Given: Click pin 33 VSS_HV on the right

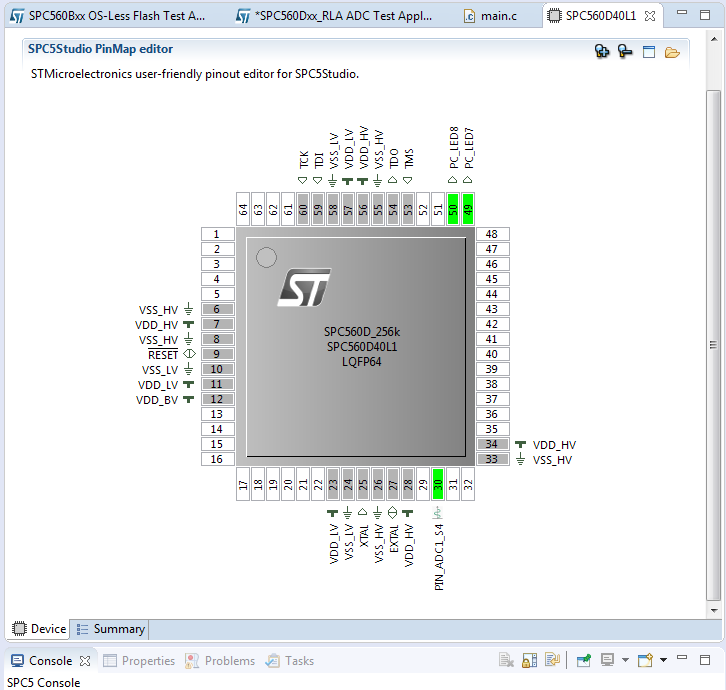Looking at the screenshot, I should [x=493, y=459].
